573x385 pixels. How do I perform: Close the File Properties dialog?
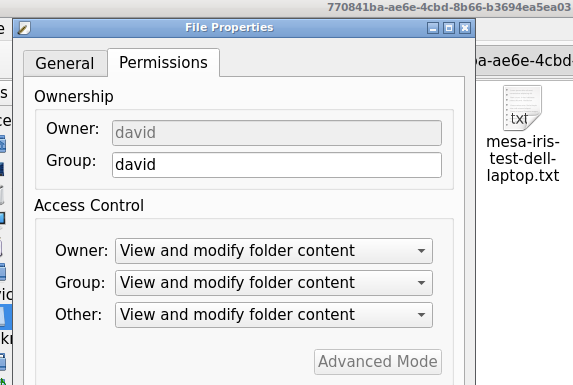tap(465, 28)
